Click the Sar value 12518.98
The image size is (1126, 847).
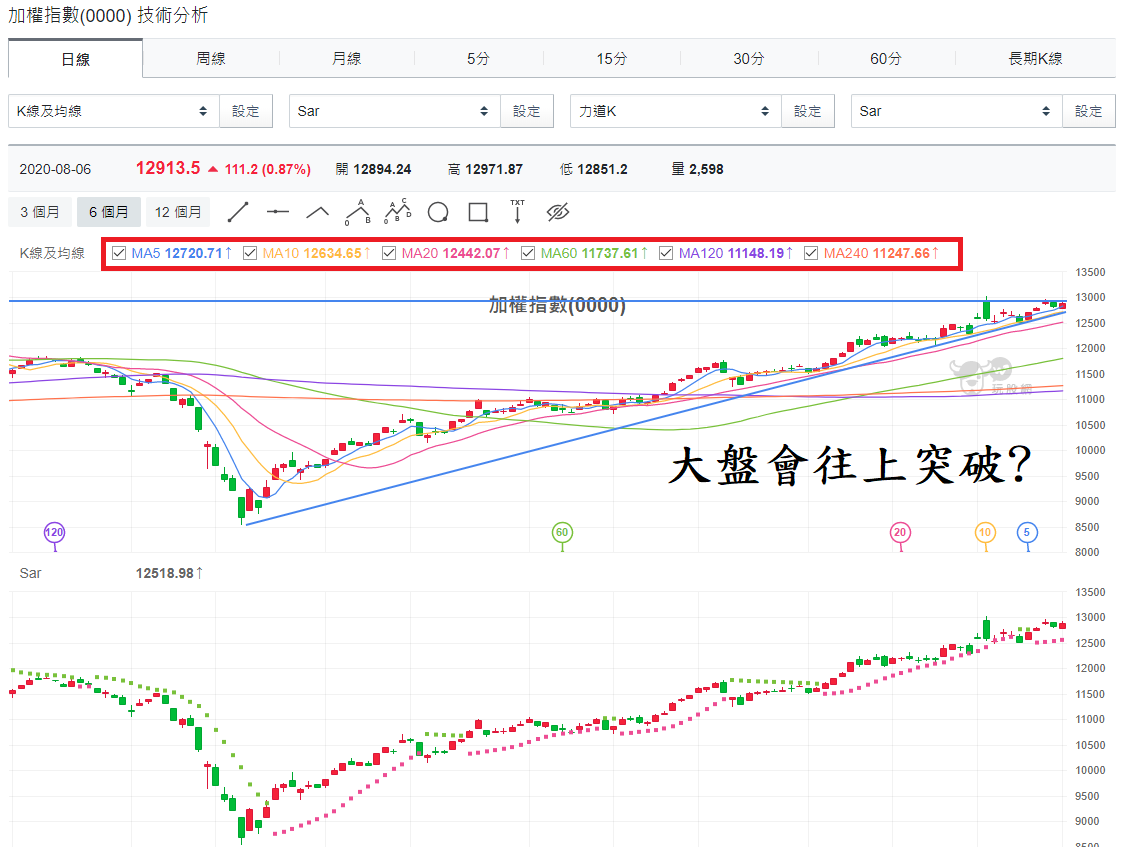[169, 573]
